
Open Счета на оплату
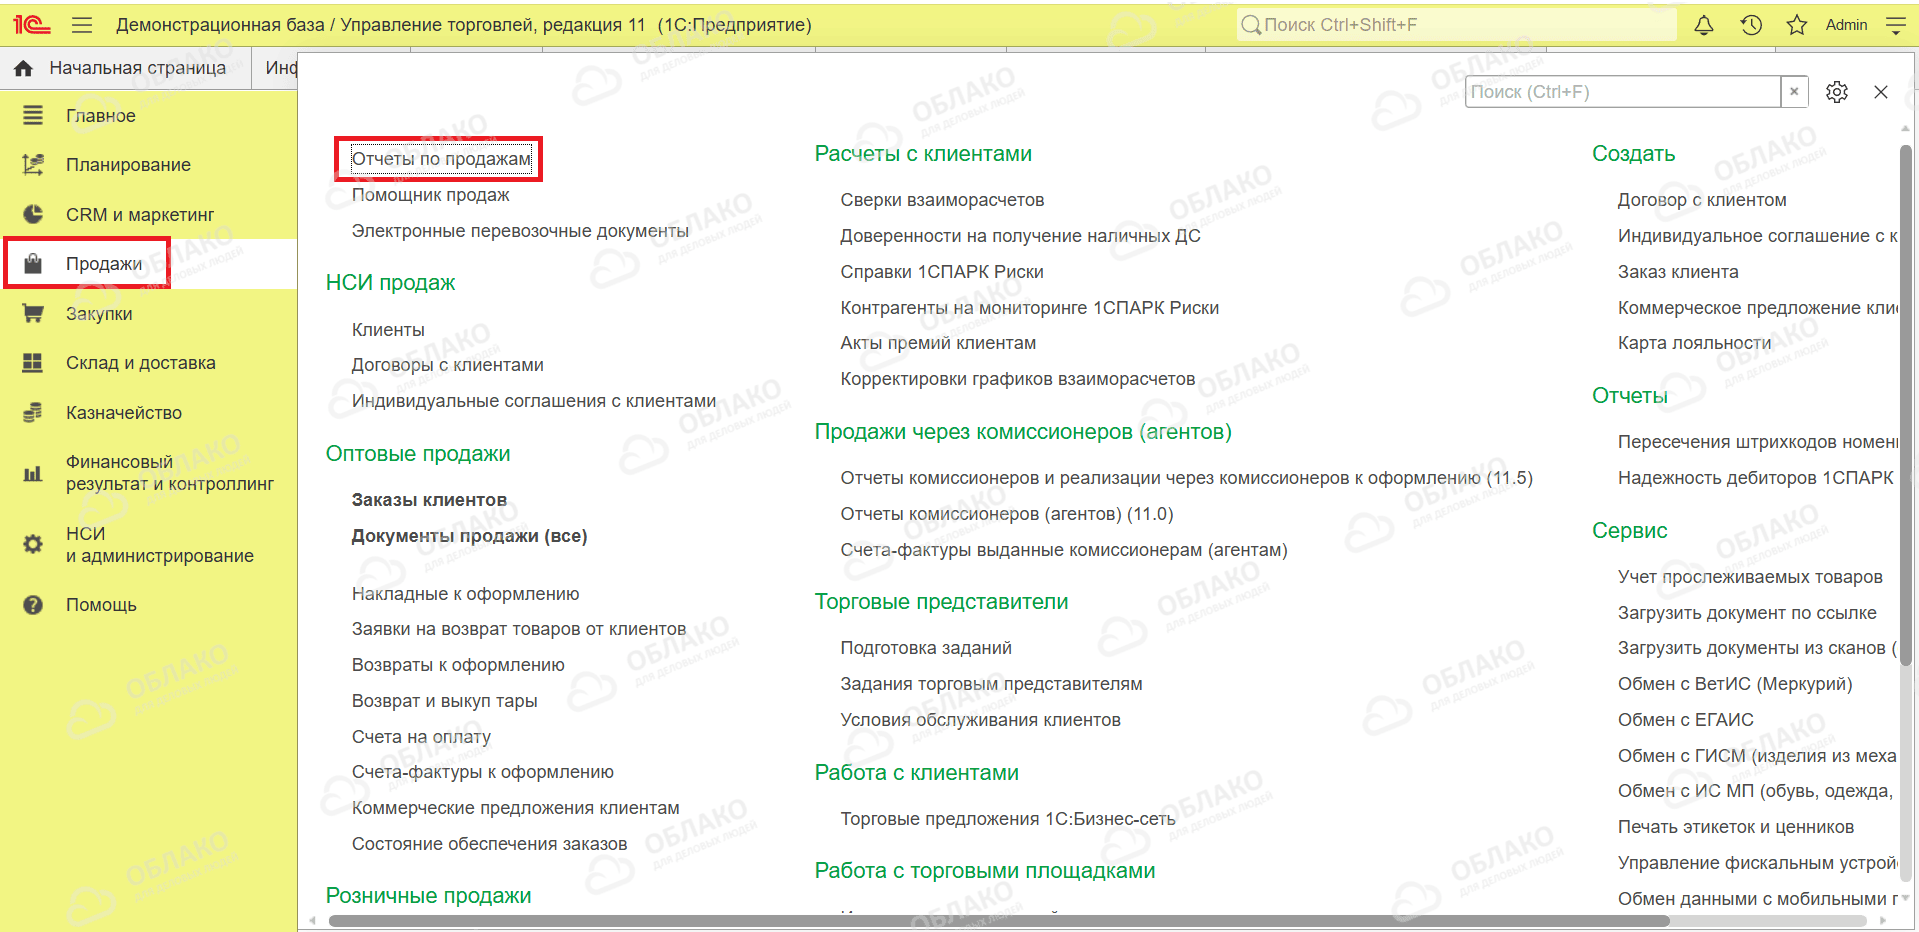421,737
